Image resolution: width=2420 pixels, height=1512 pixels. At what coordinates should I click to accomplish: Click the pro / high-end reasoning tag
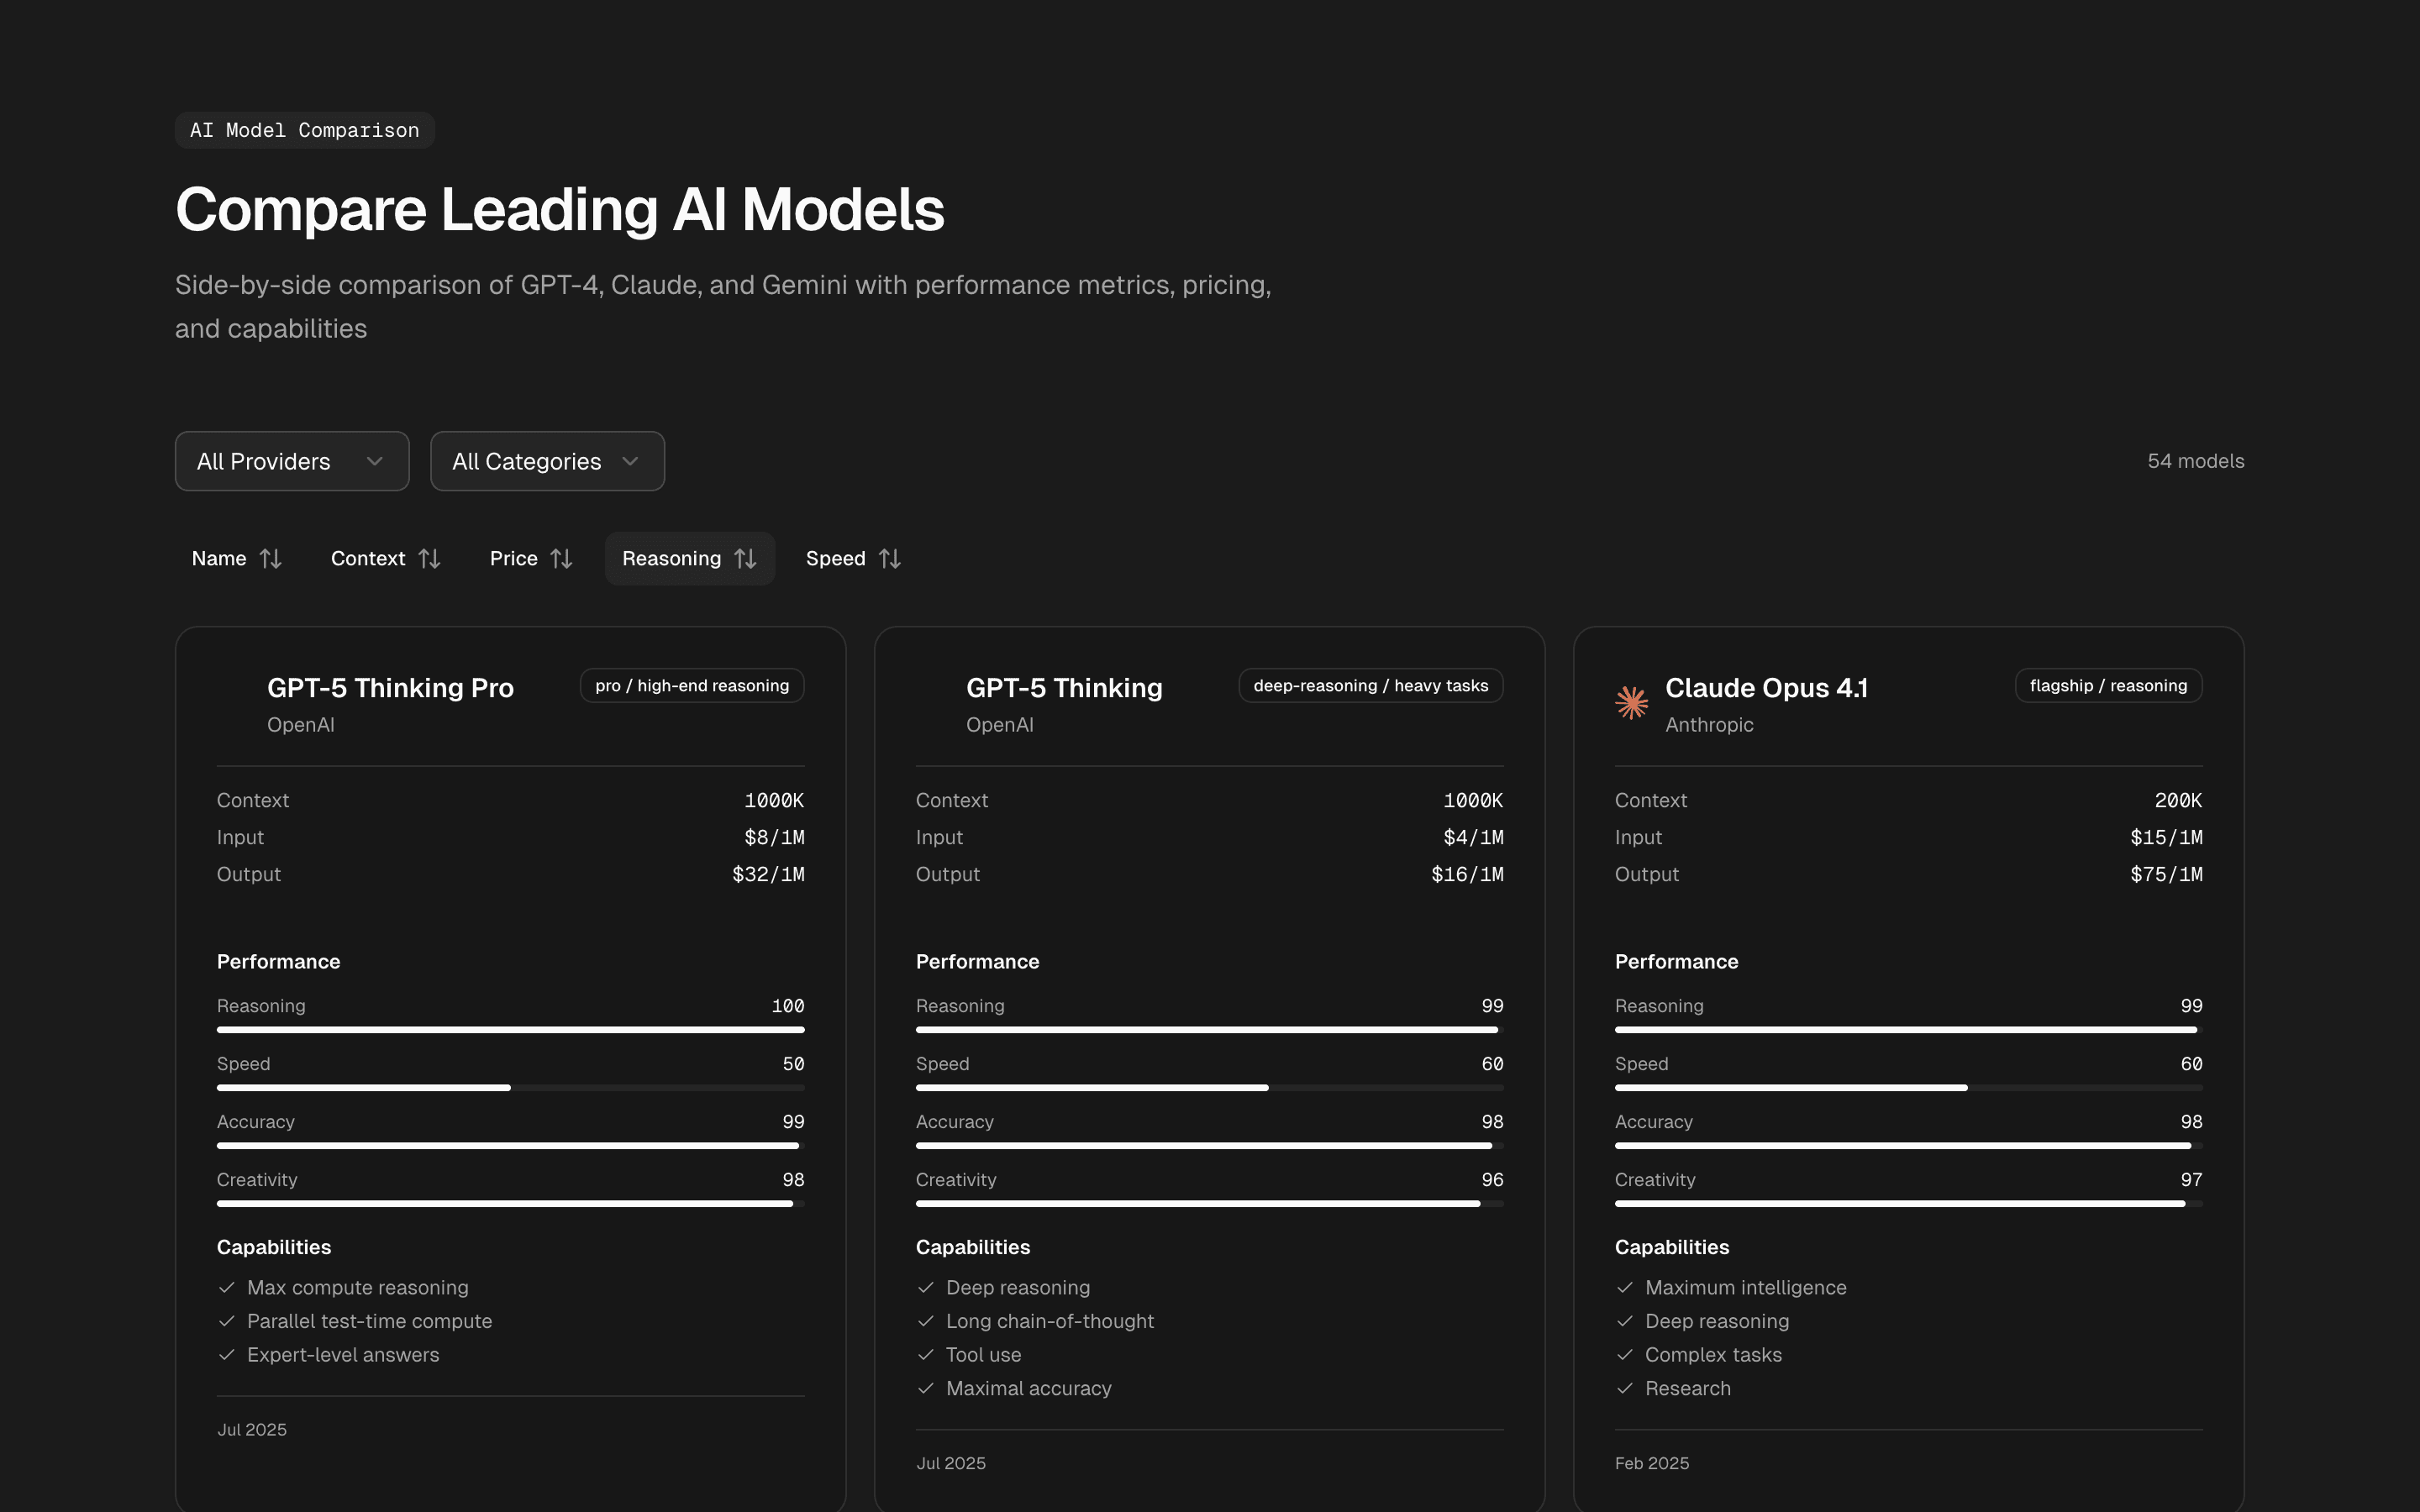click(x=692, y=686)
